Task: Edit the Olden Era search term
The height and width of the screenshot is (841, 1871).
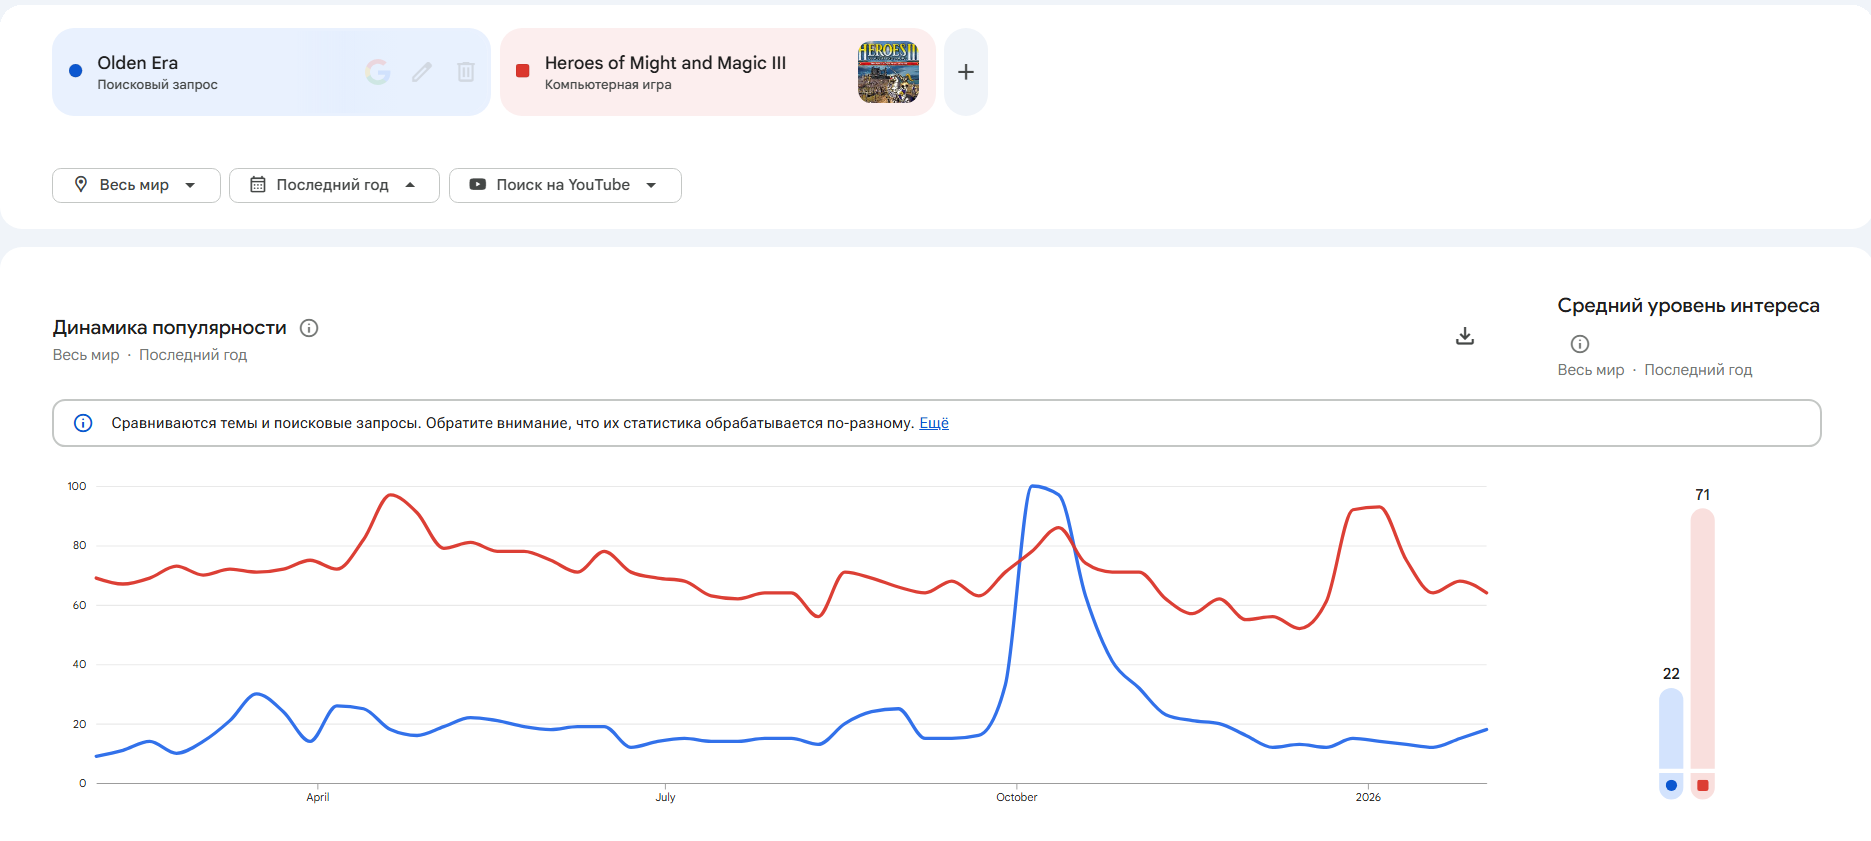Action: [x=422, y=72]
